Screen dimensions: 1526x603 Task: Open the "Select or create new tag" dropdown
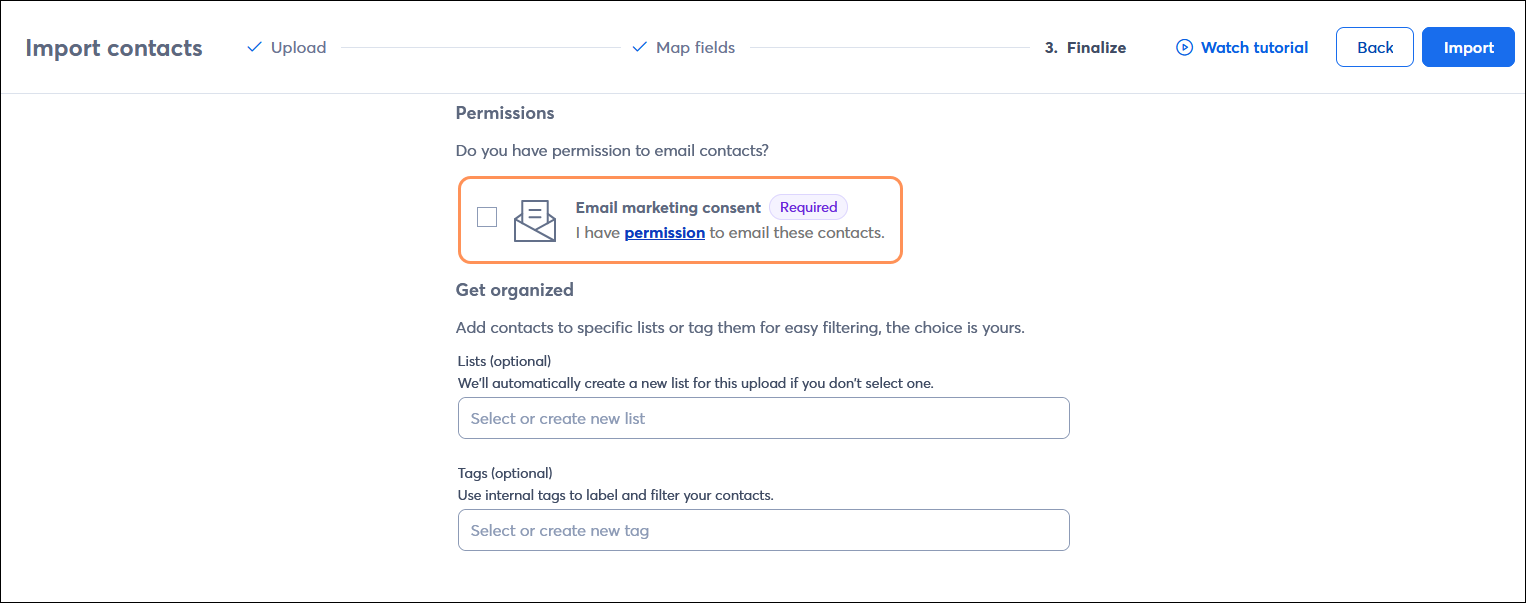pyautogui.click(x=763, y=530)
